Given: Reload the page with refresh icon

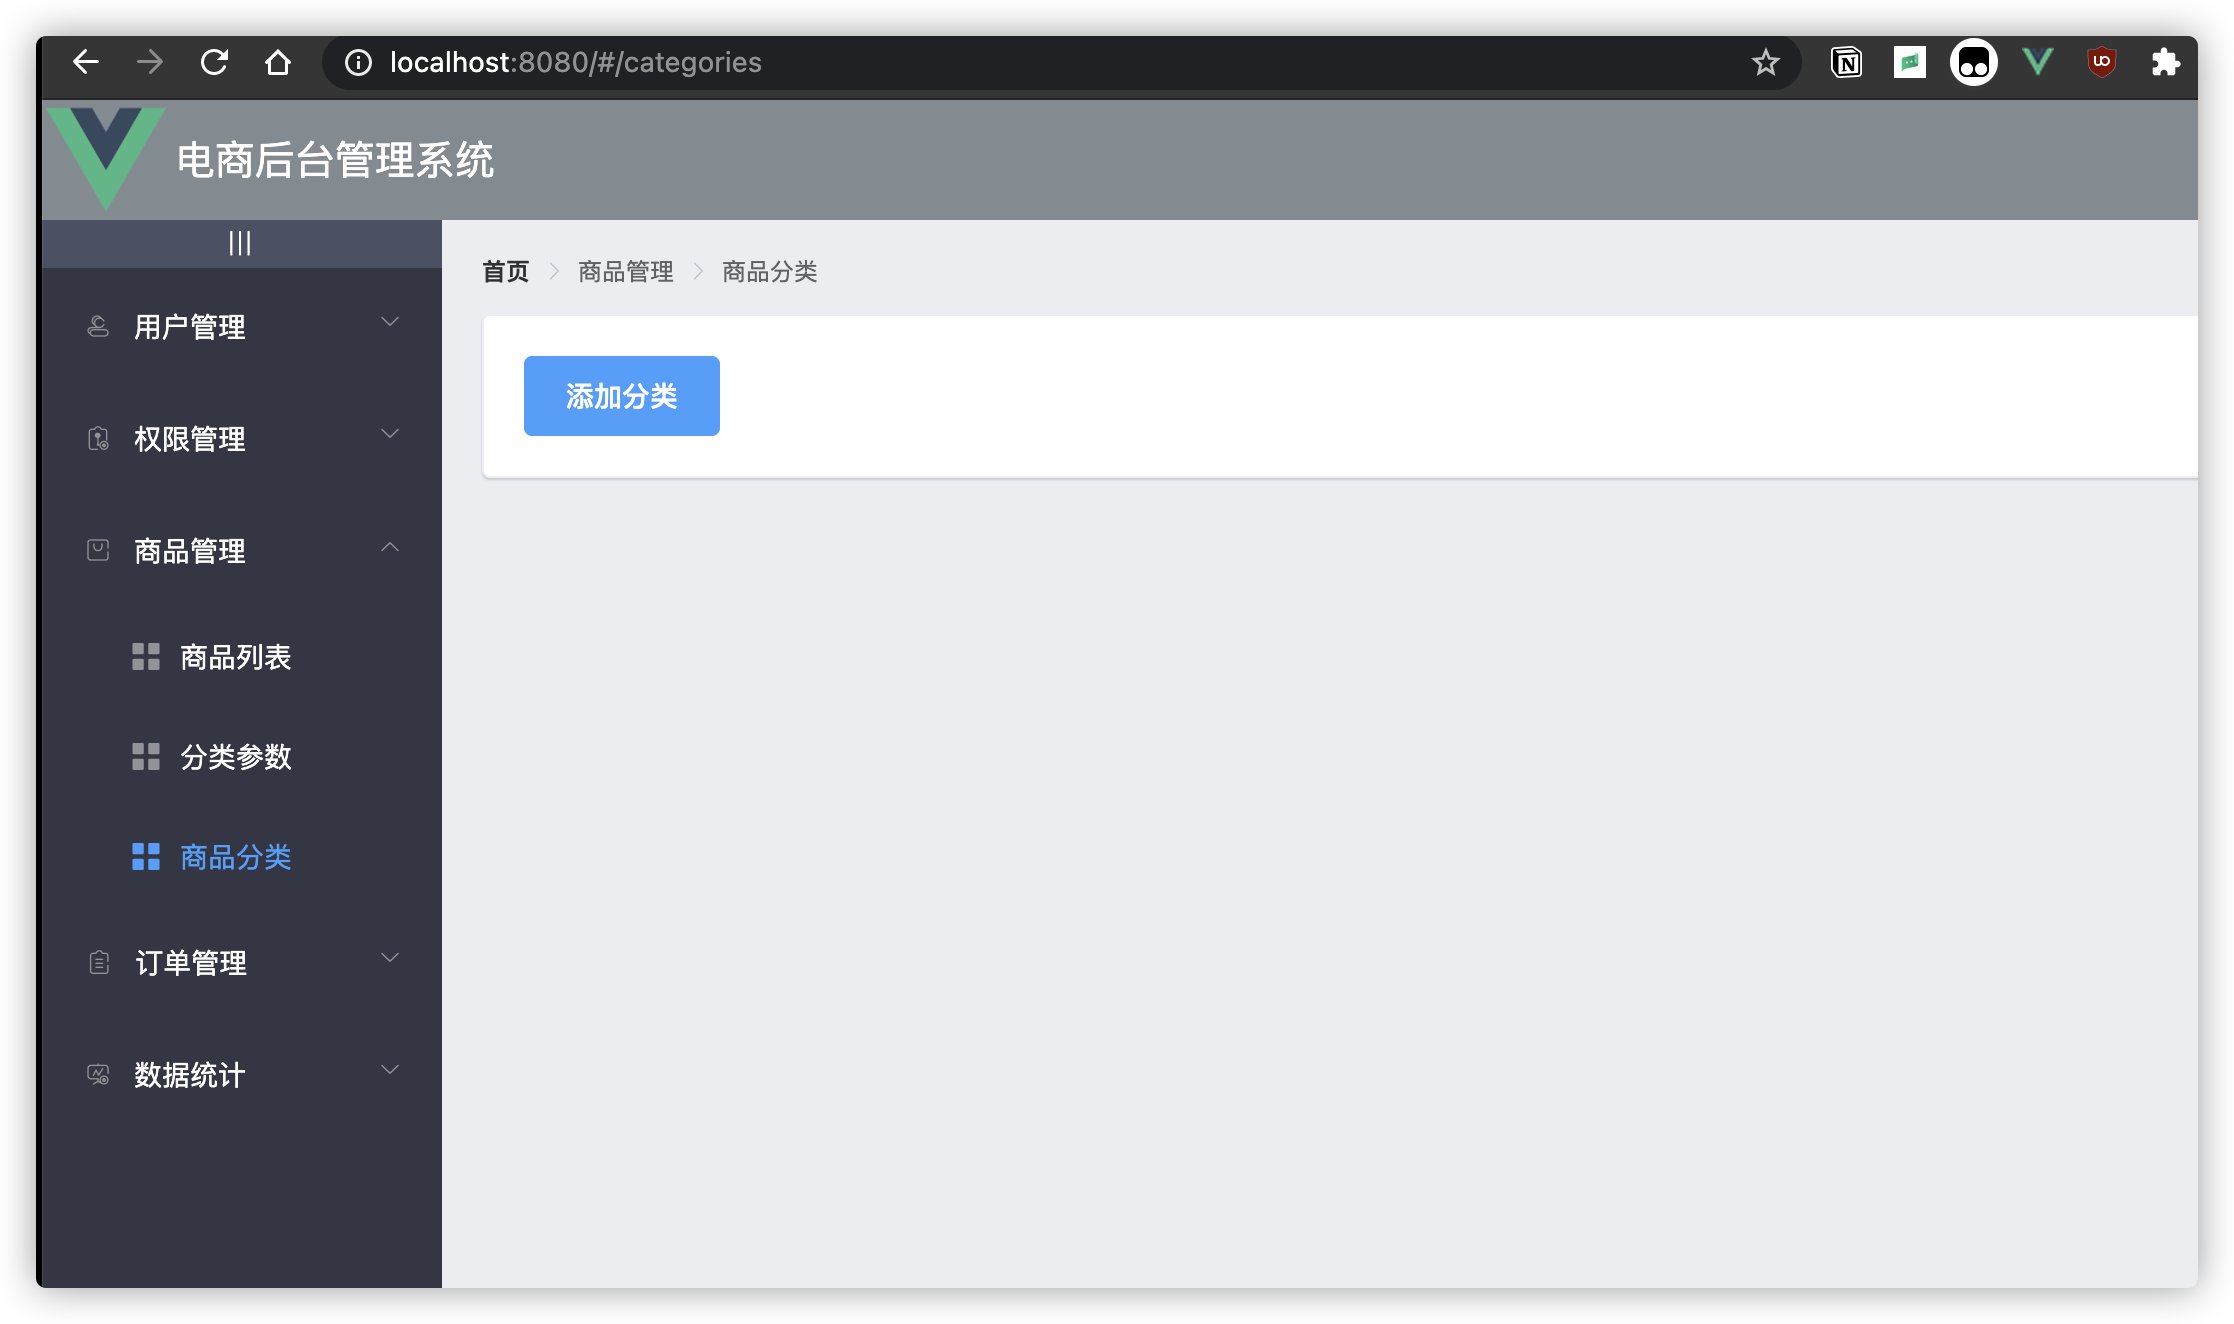Looking at the screenshot, I should coord(214,62).
